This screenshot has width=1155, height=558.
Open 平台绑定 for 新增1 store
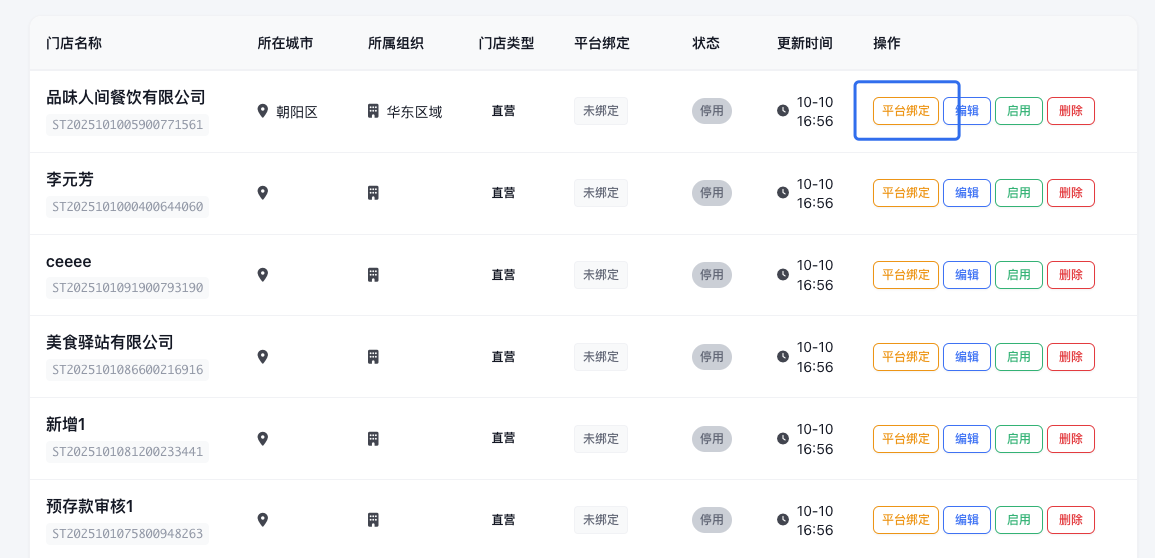(906, 439)
